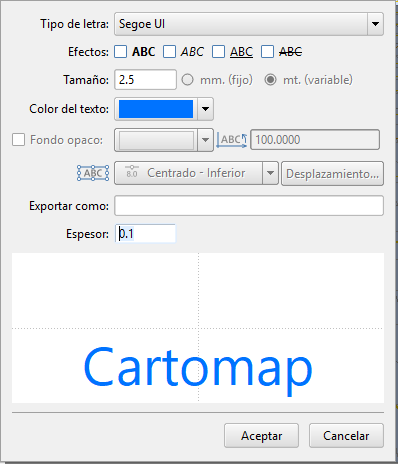The height and width of the screenshot is (464, 398).
Task: Open the Tipo de letra dropdown arrow
Action: [x=375, y=24]
